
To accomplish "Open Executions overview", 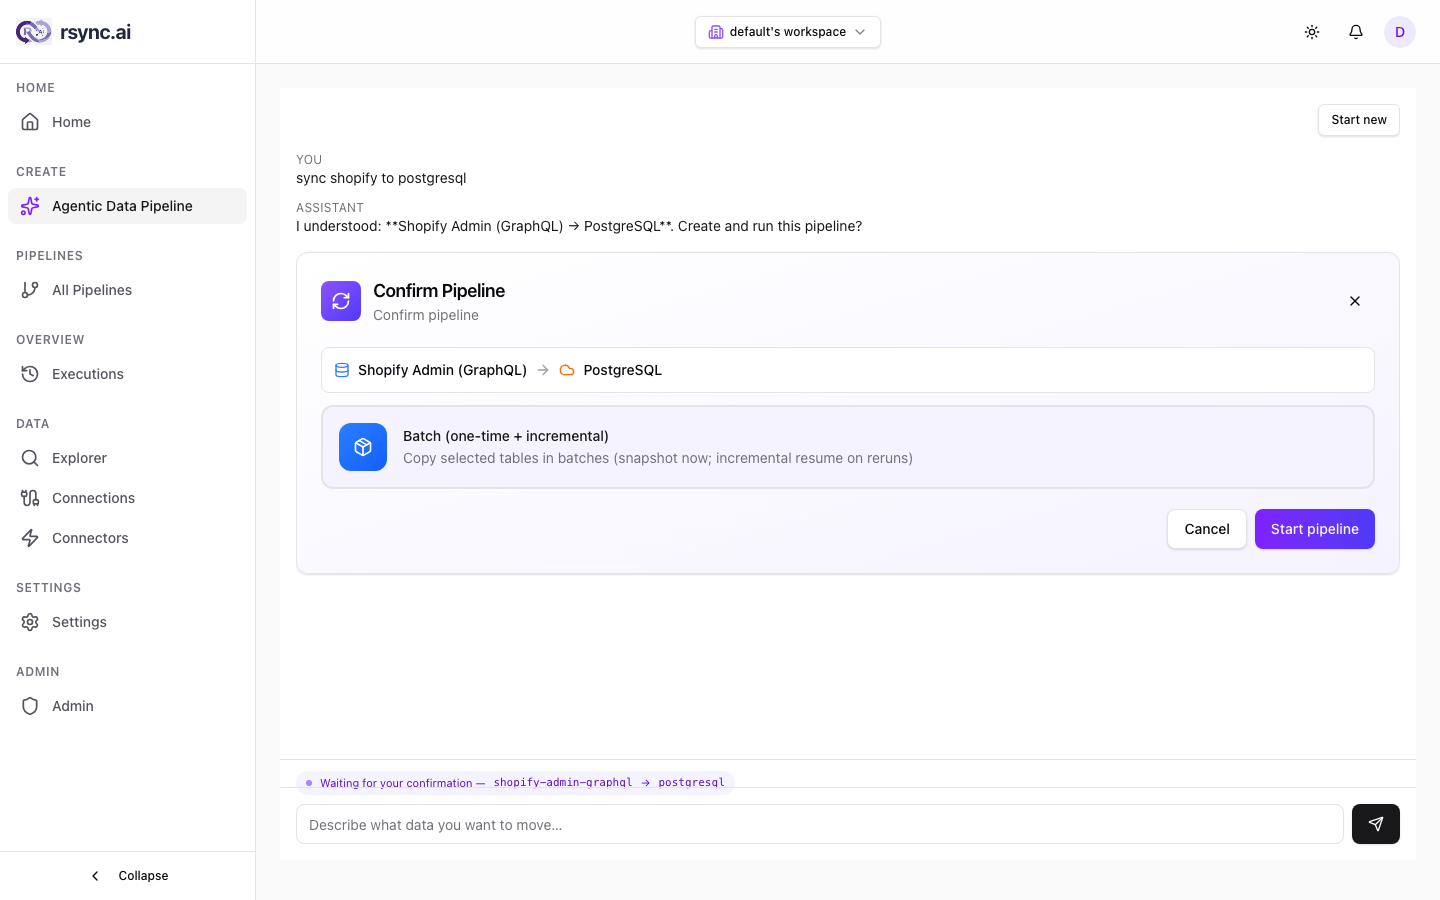I will (x=127, y=374).
